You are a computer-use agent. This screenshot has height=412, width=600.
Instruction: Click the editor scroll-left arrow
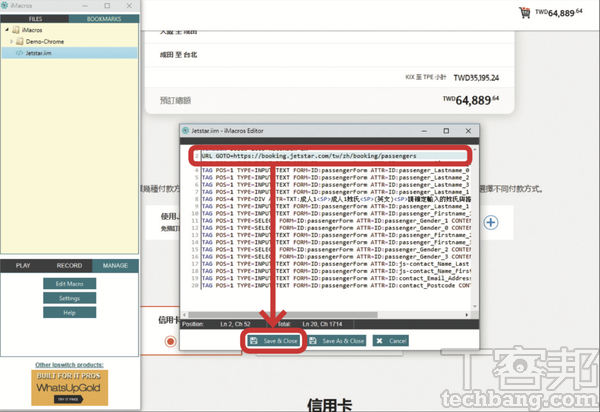184,314
